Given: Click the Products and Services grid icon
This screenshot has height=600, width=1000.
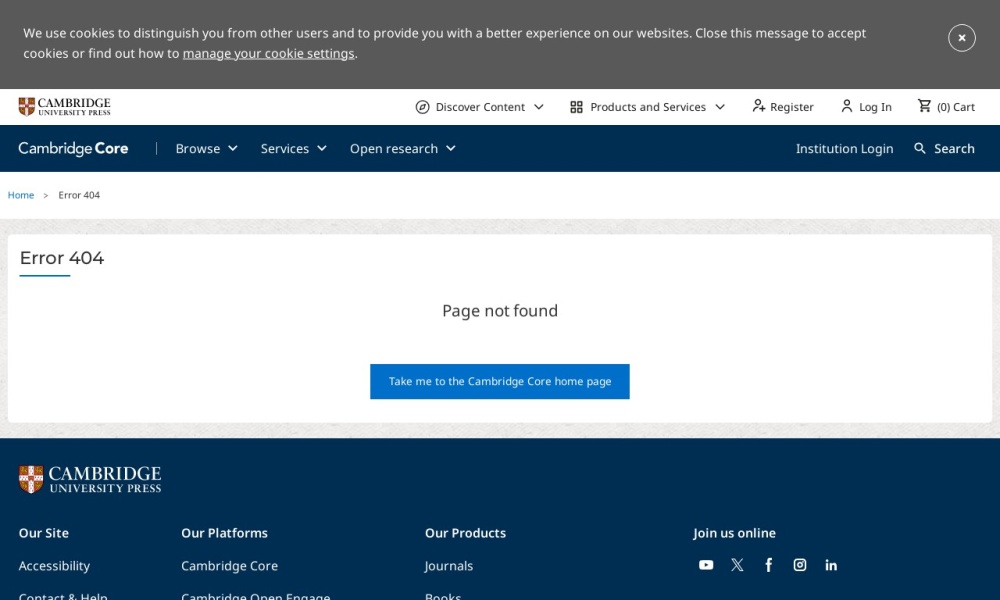Looking at the screenshot, I should (577, 107).
